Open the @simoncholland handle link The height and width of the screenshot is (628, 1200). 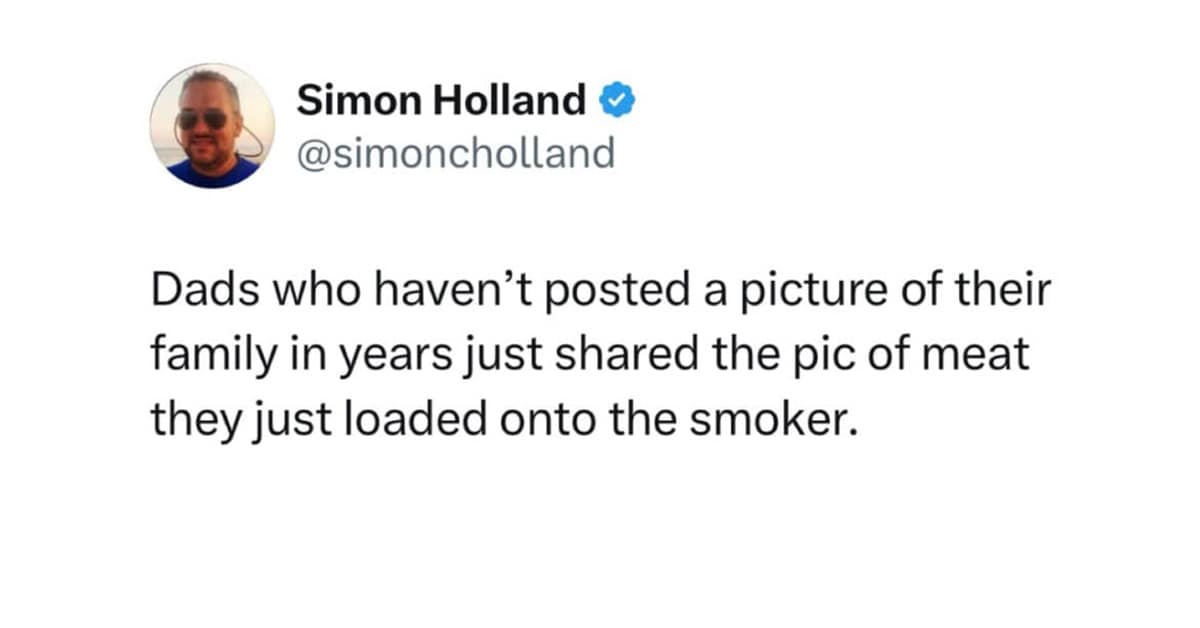(x=455, y=153)
